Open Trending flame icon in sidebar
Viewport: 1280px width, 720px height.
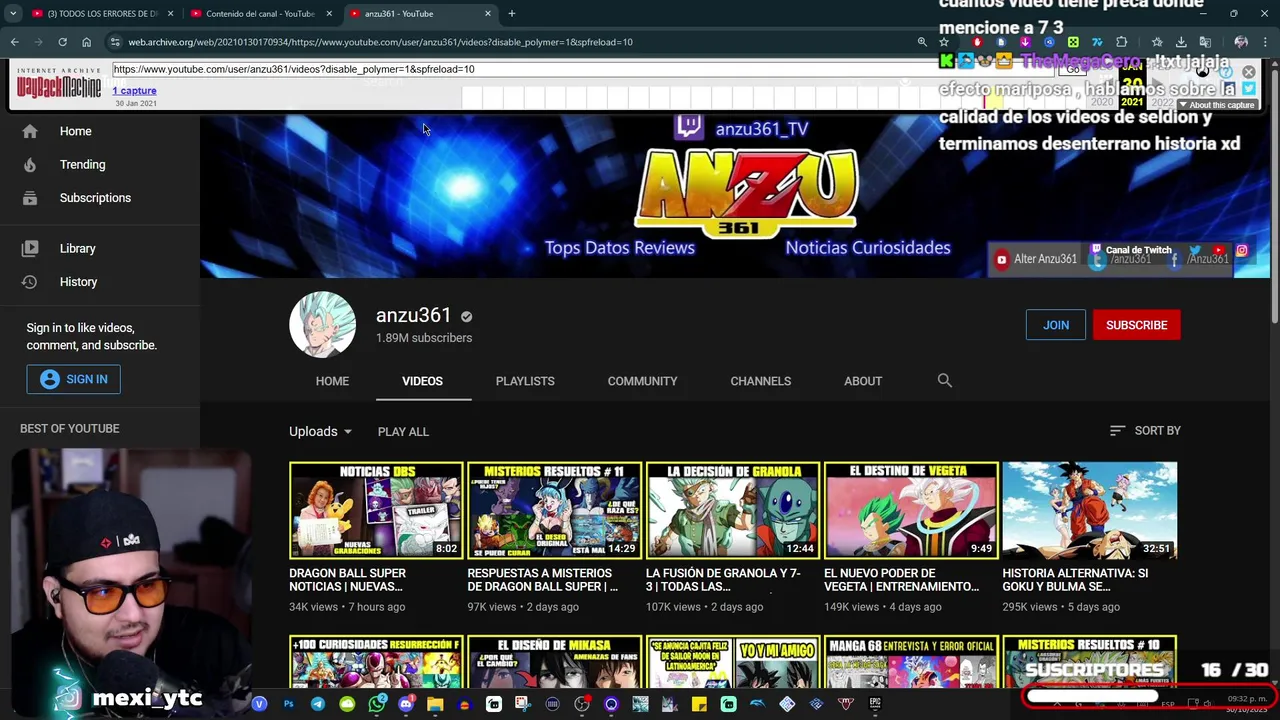(30, 164)
